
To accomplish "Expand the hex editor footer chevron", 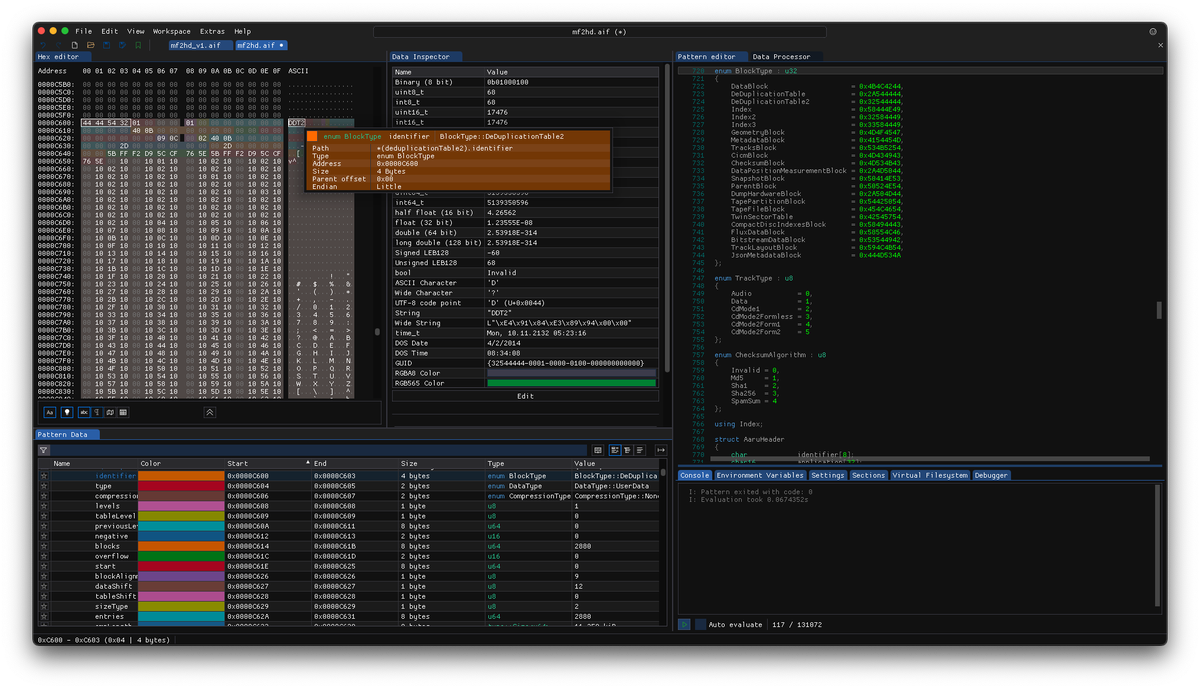I will pyautogui.click(x=210, y=412).
